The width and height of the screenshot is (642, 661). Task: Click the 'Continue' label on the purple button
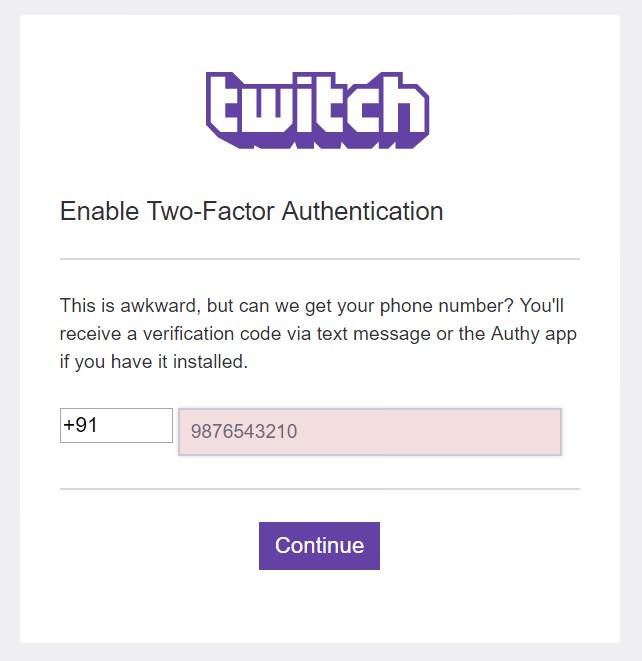(320, 545)
